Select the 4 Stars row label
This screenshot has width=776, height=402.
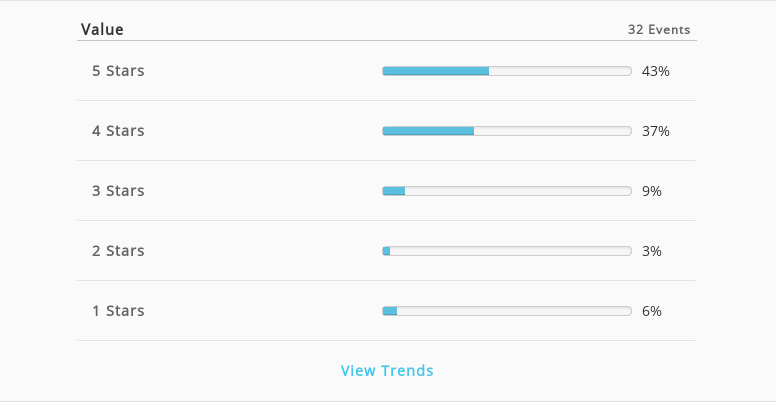(118, 131)
